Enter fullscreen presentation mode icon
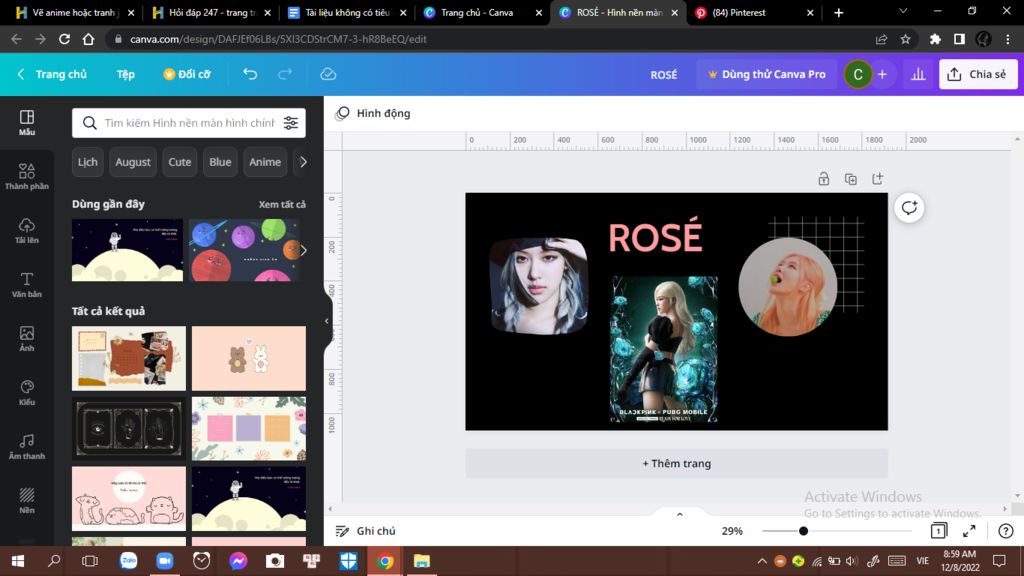 point(969,531)
